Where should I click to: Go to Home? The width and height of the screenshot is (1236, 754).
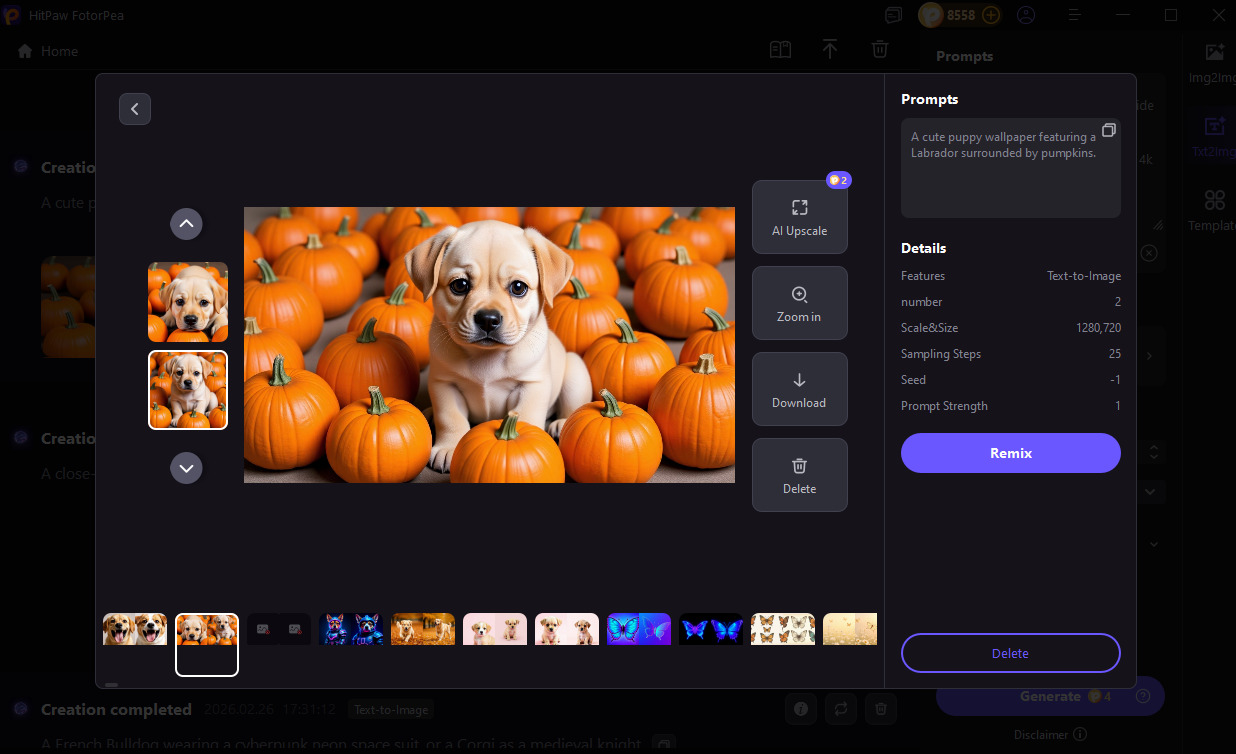tap(46, 50)
